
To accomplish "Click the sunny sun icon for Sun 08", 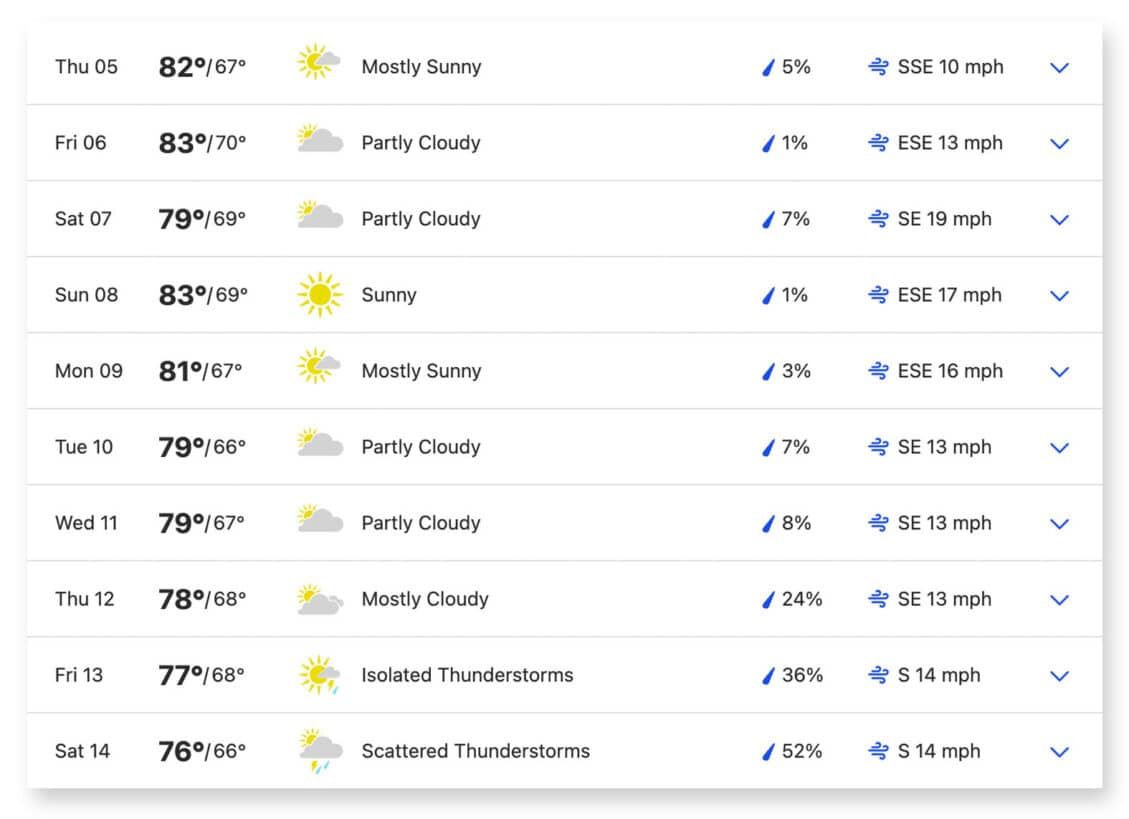I will point(318,294).
